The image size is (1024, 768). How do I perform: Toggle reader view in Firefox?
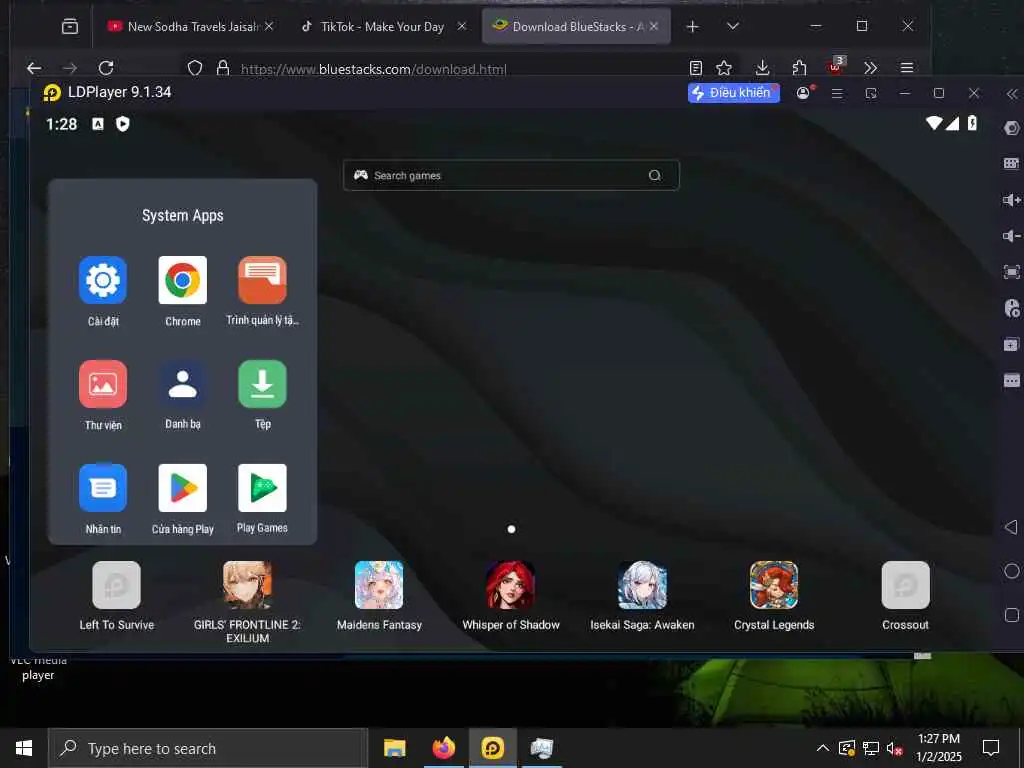coord(696,68)
